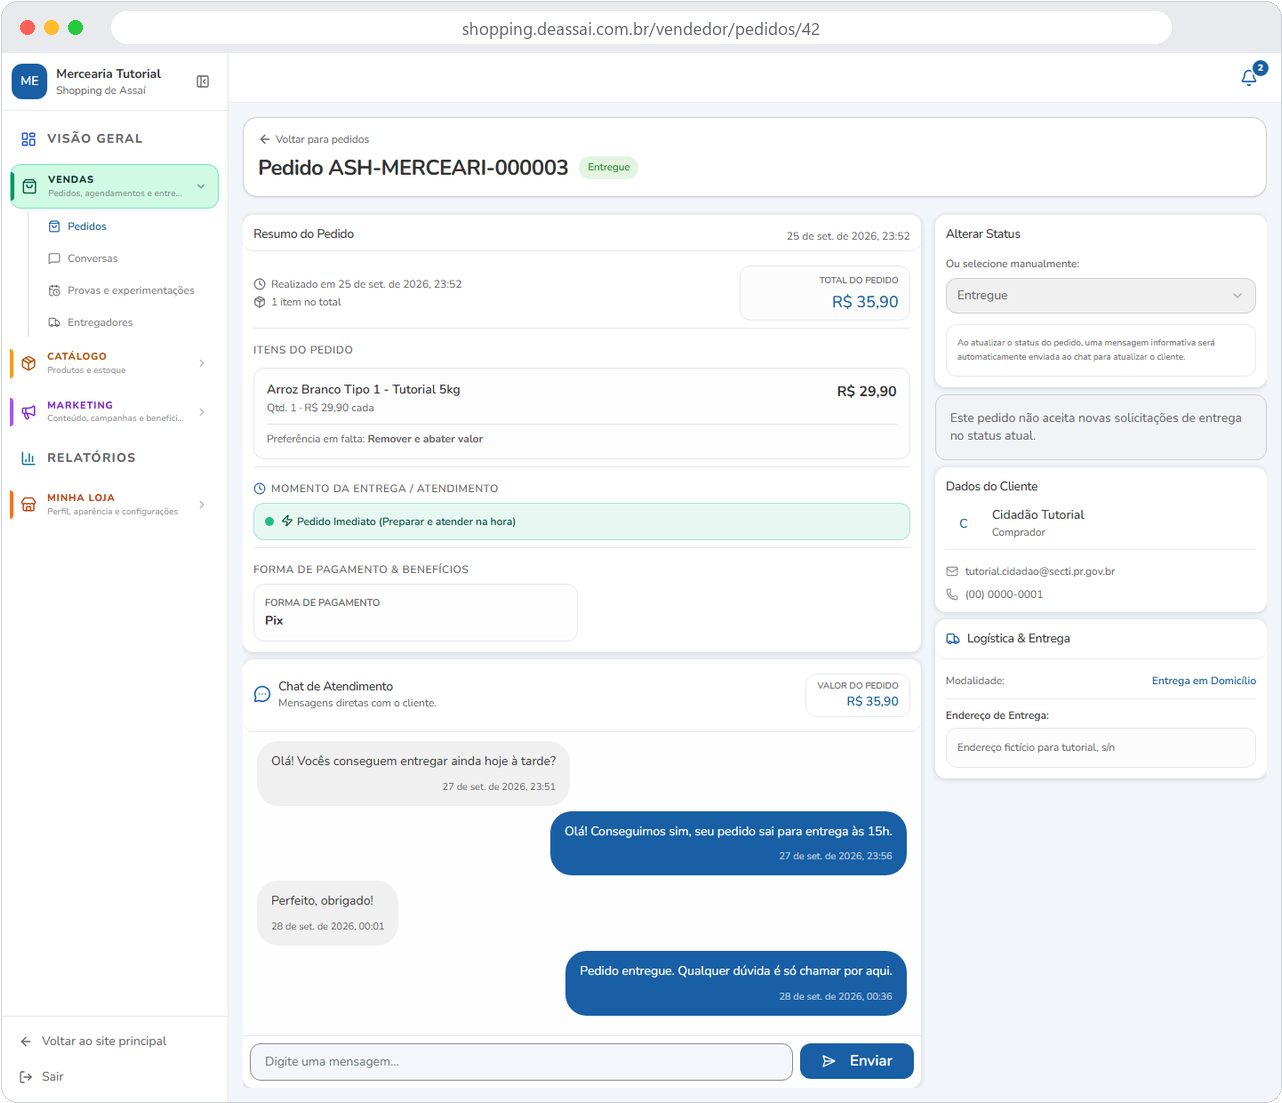Open the Entregue status dropdown

click(1100, 296)
